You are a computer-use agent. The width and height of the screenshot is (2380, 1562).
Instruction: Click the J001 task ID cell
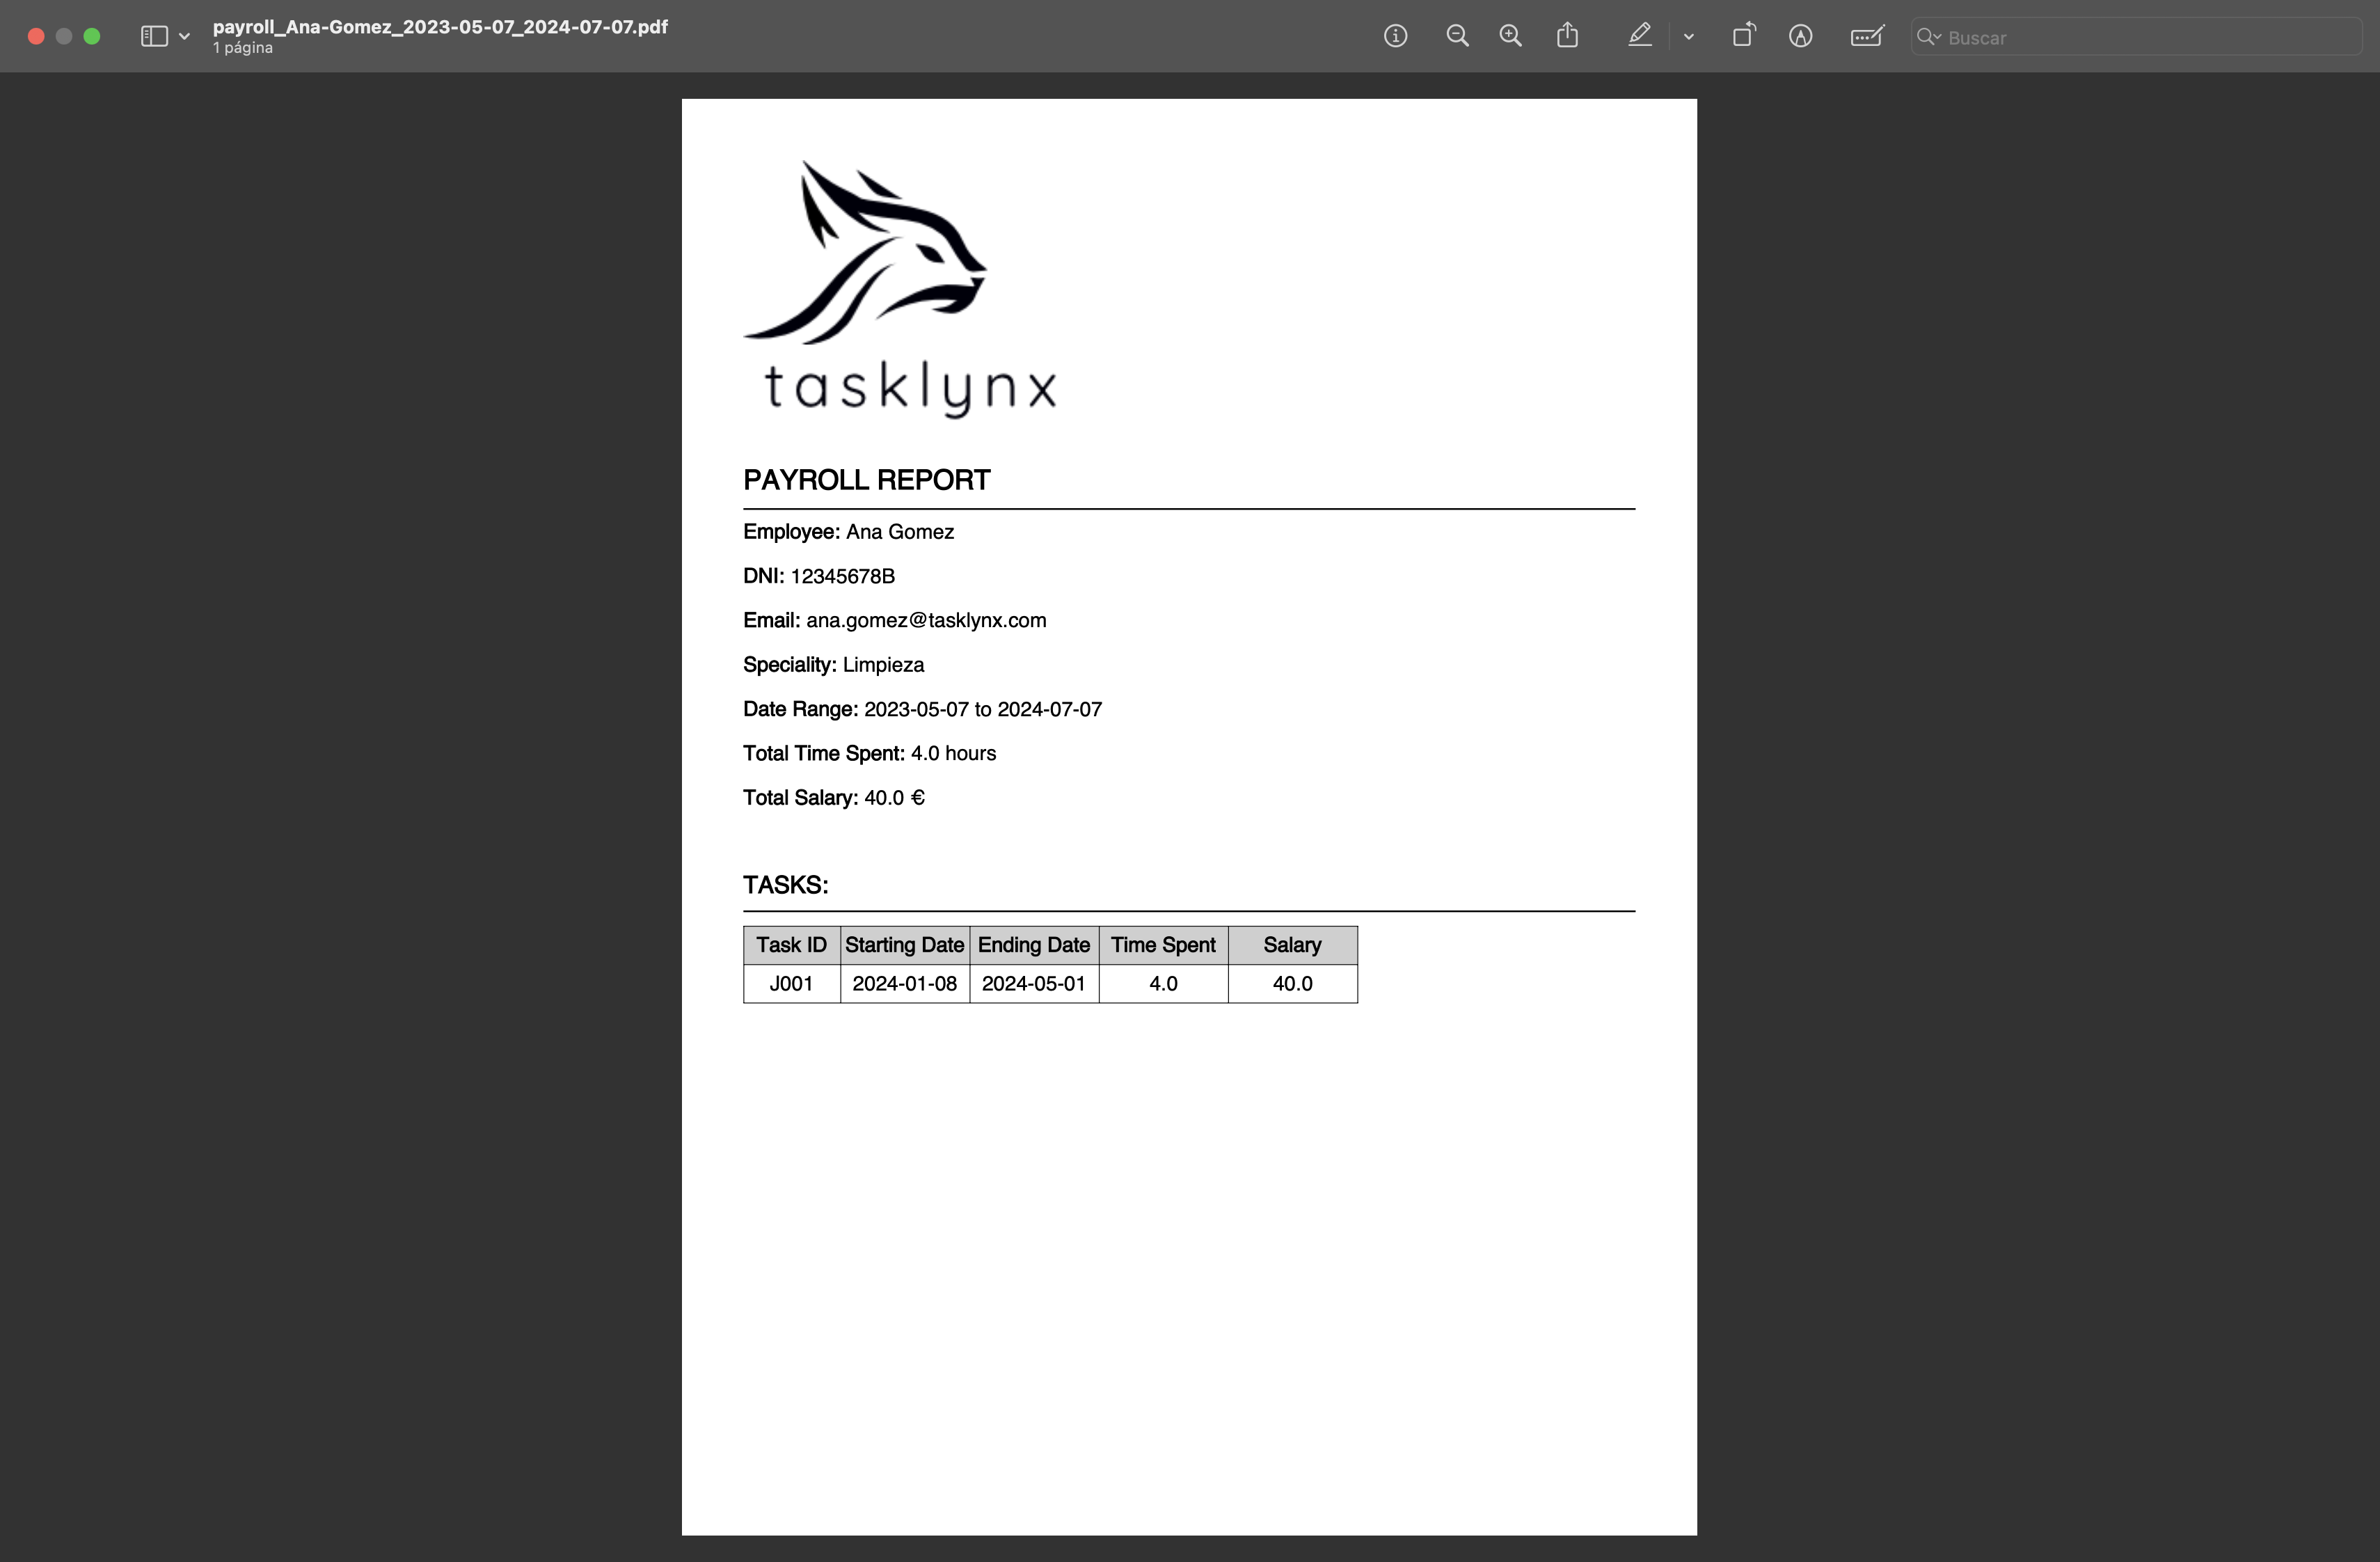click(x=791, y=984)
